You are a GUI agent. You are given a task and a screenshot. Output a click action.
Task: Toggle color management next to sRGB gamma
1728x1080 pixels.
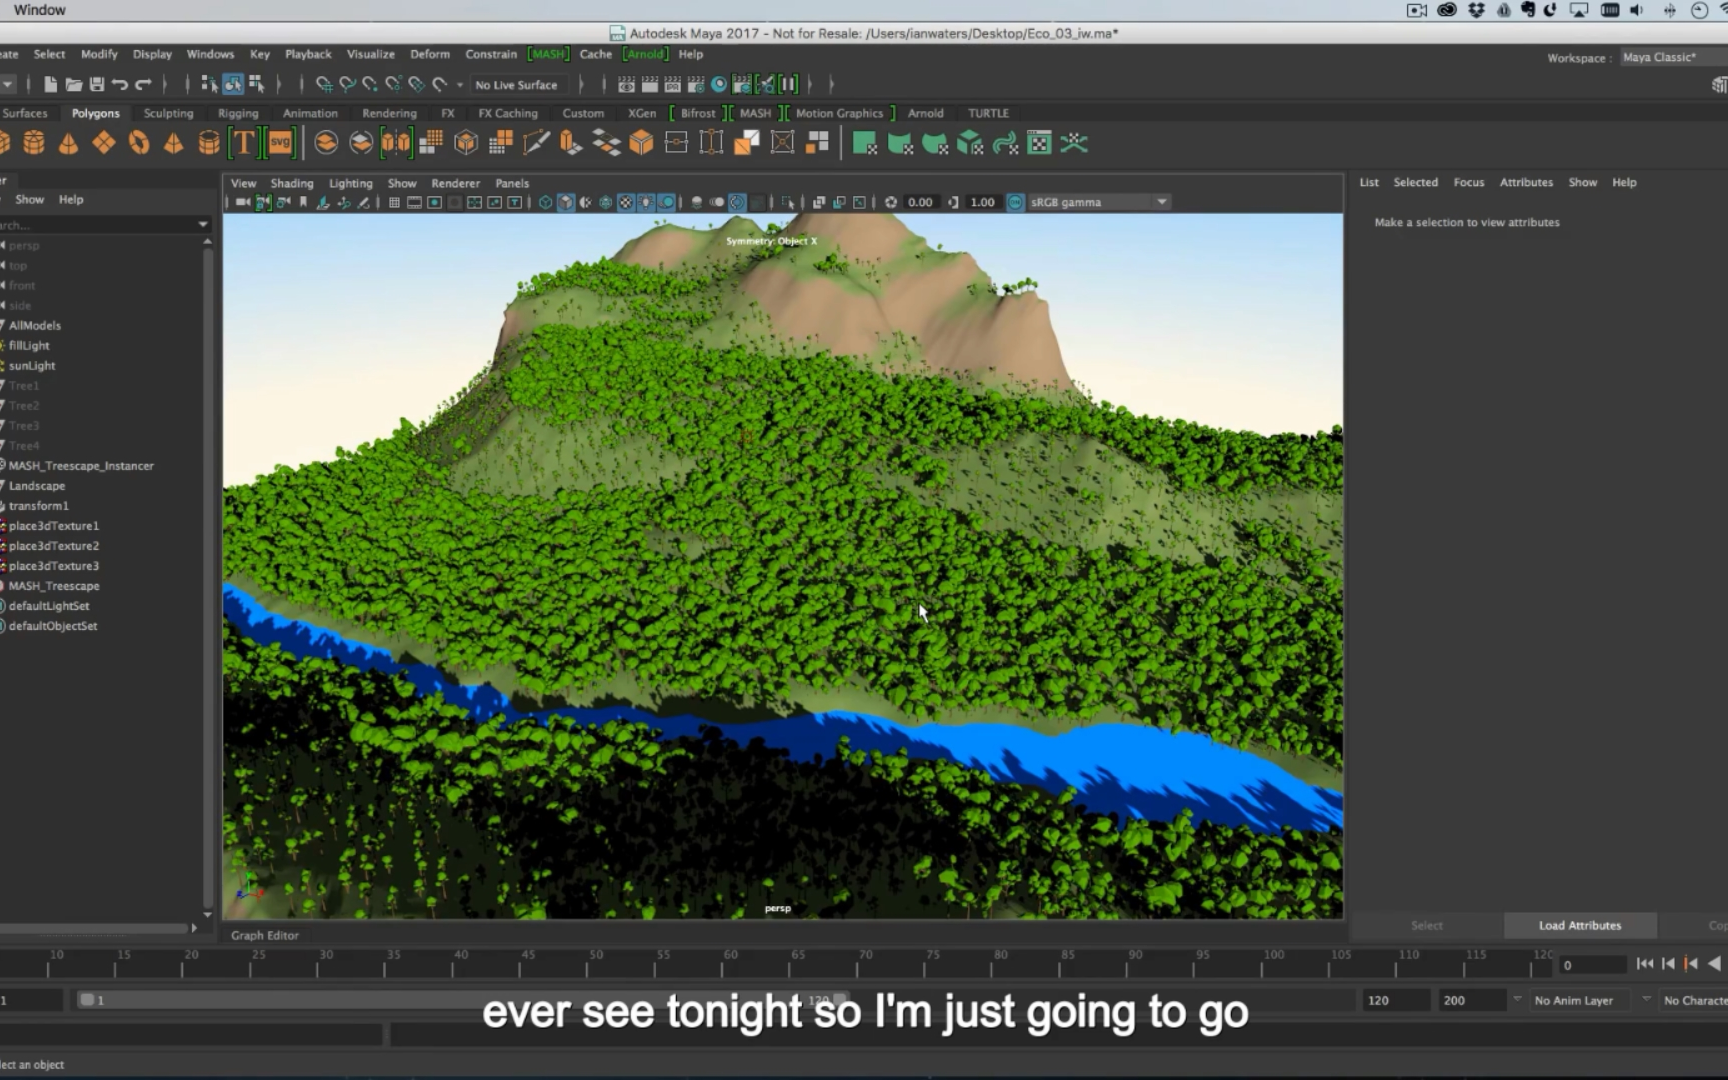[1015, 202]
